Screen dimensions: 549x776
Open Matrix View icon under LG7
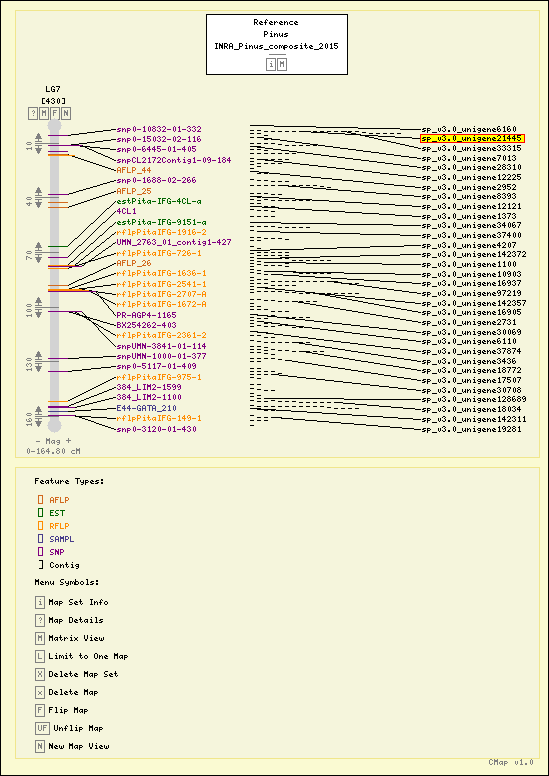coord(44,113)
